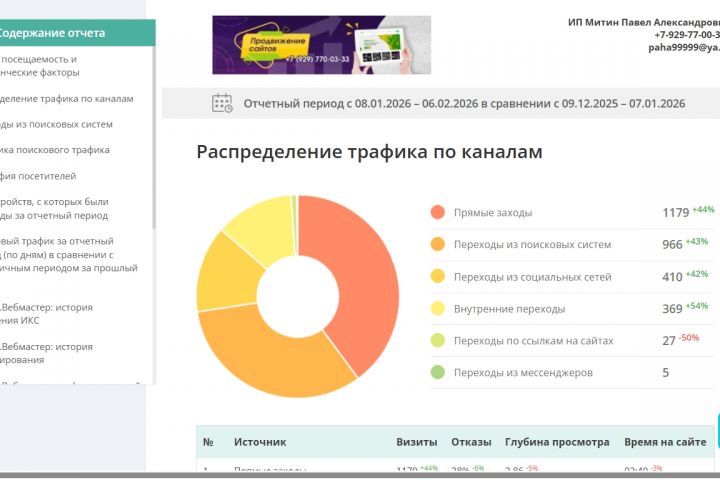Click the 'Источник' table column header

coord(260,442)
